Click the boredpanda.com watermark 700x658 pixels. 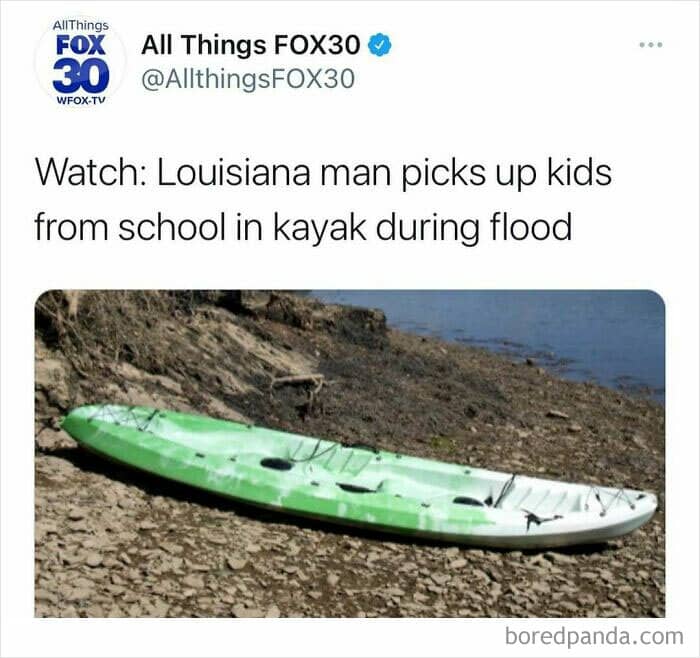tap(594, 637)
